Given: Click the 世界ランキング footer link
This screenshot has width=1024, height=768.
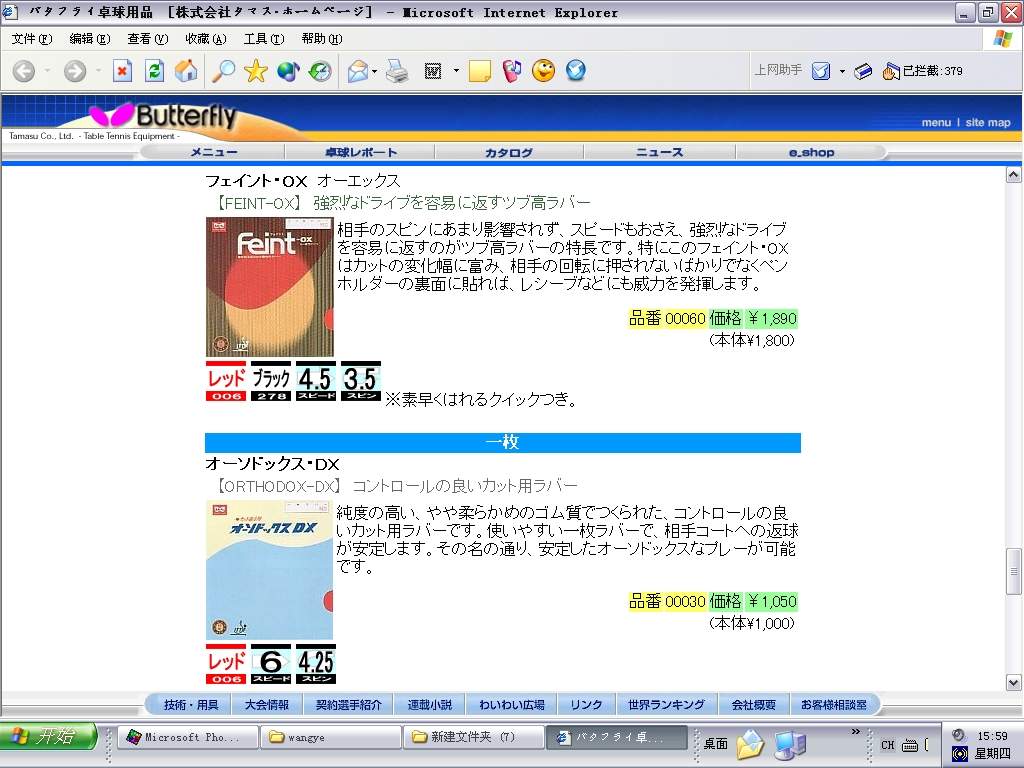Looking at the screenshot, I should click(666, 705).
